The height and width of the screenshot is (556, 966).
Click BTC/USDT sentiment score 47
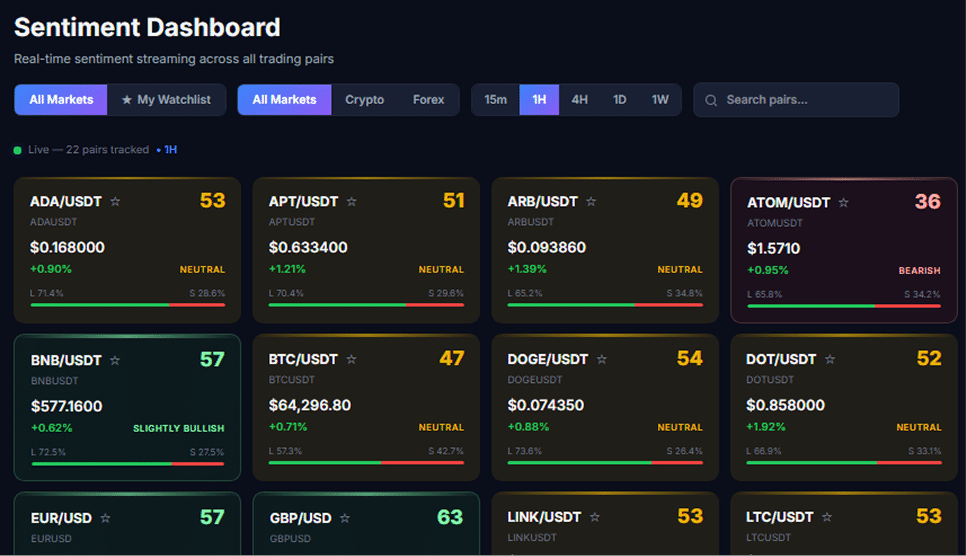tap(452, 358)
